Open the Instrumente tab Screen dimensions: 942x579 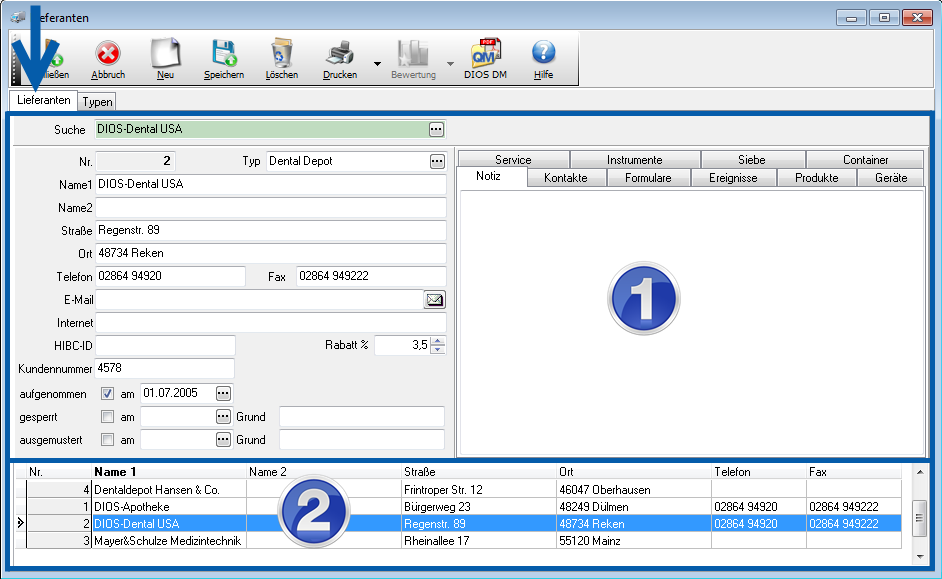click(634, 160)
